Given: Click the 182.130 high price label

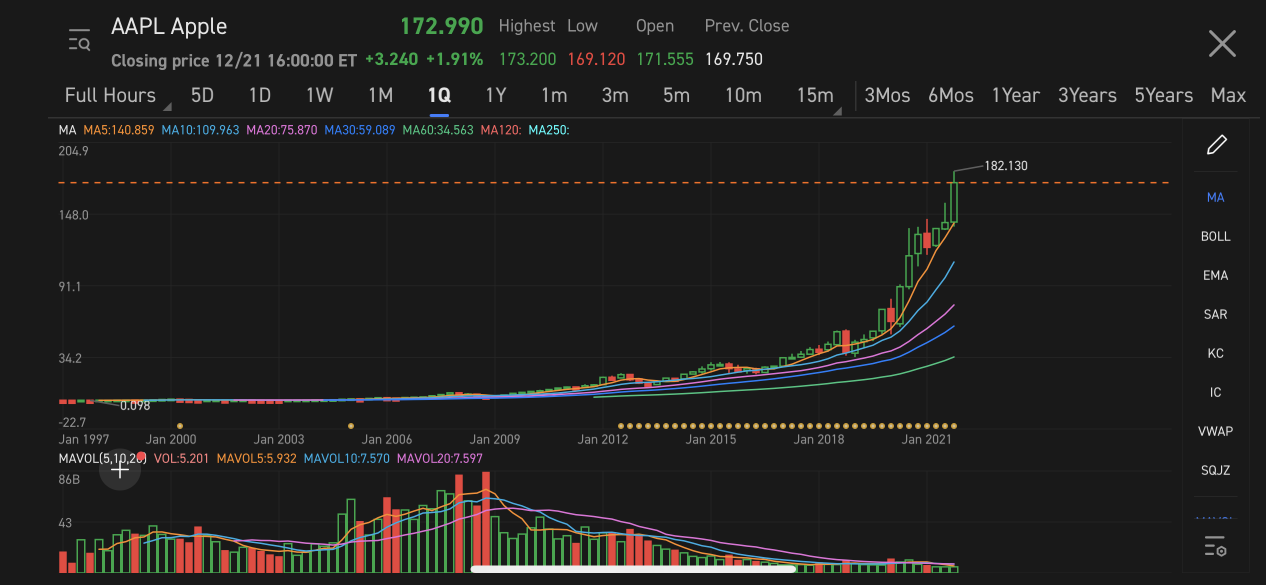Looking at the screenshot, I should click(x=1006, y=166).
